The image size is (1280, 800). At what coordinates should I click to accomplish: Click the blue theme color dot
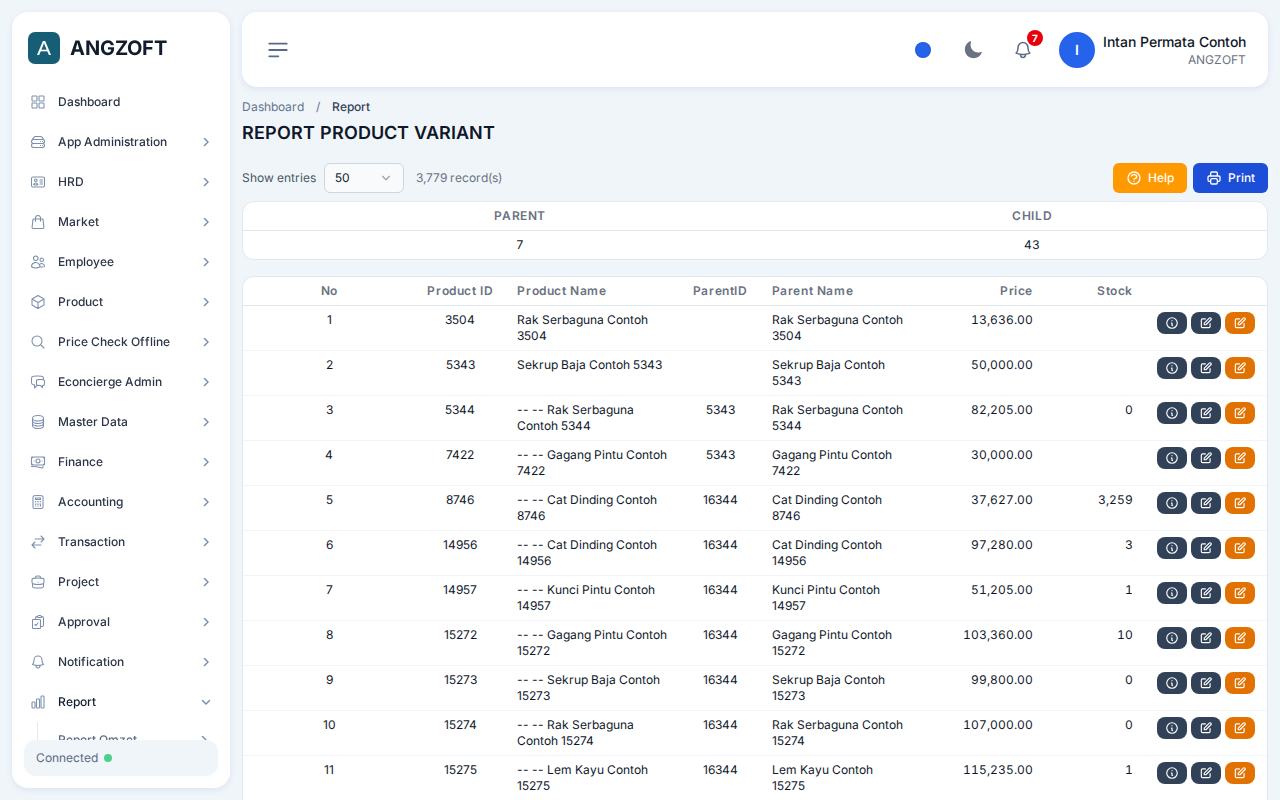923,50
